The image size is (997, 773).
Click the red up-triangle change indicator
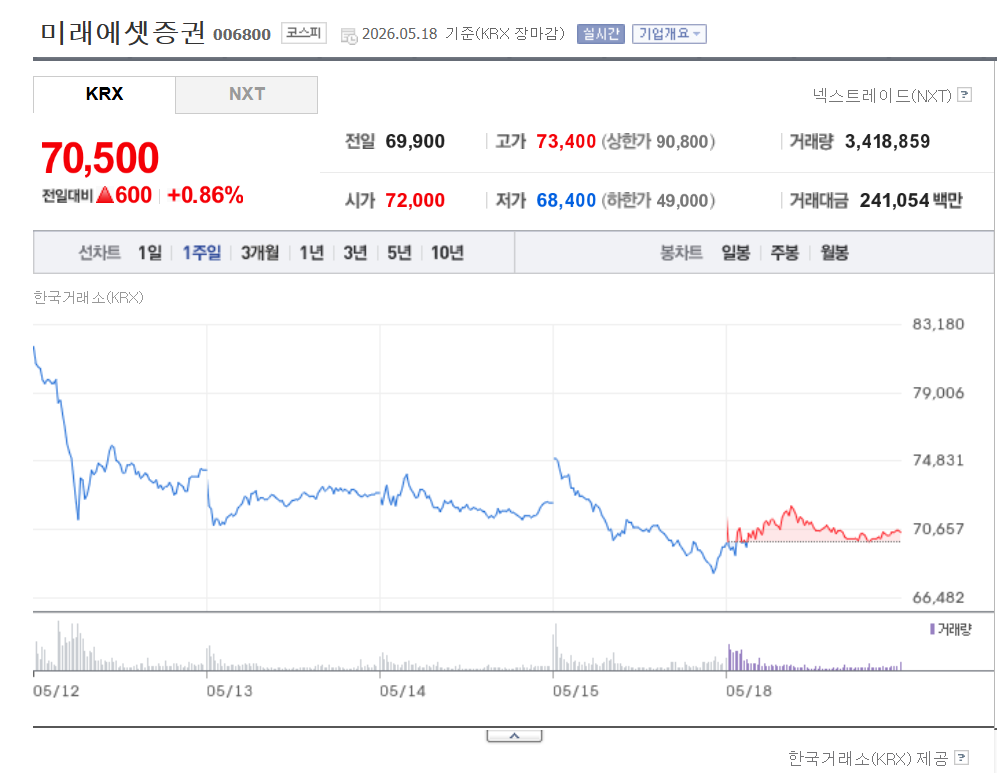click(105, 195)
